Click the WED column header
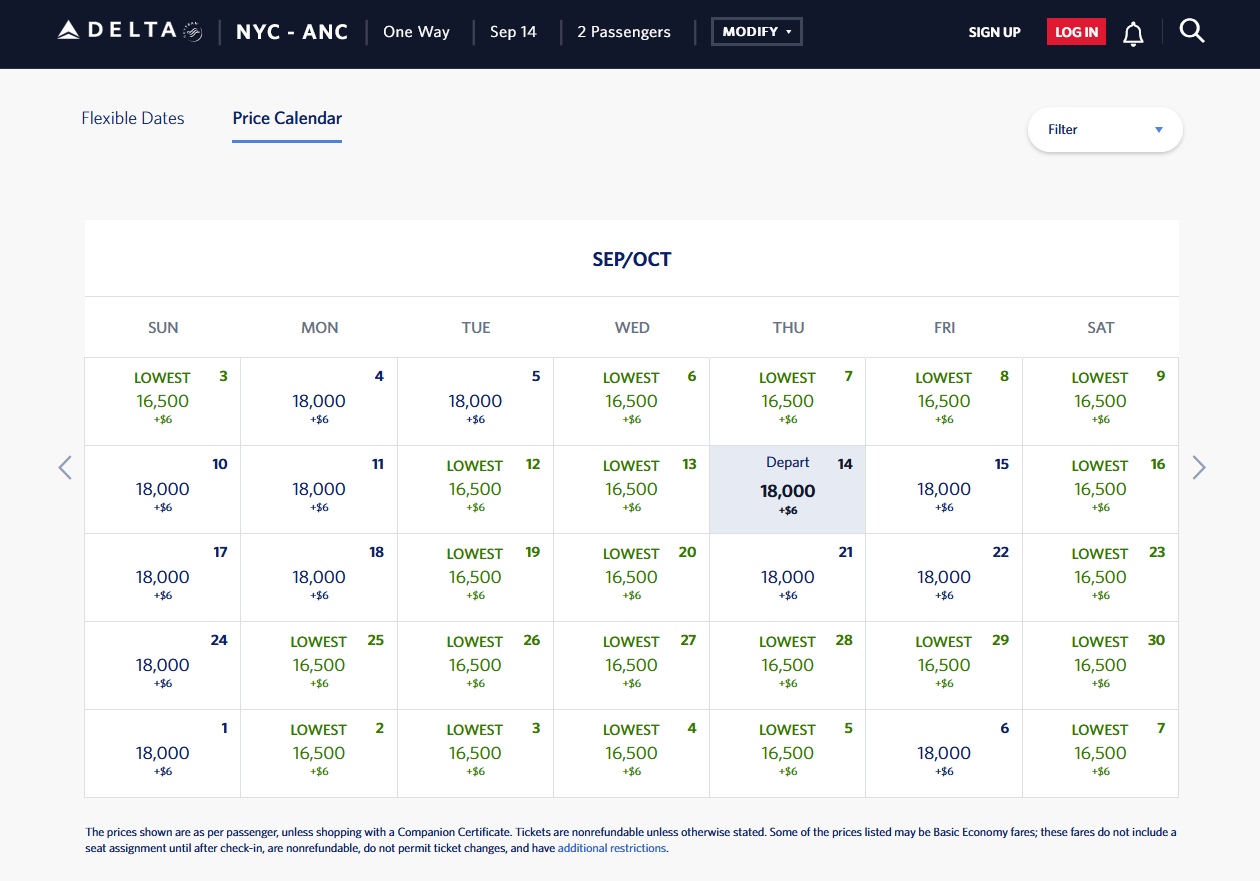Image resolution: width=1260 pixels, height=881 pixels. point(632,327)
